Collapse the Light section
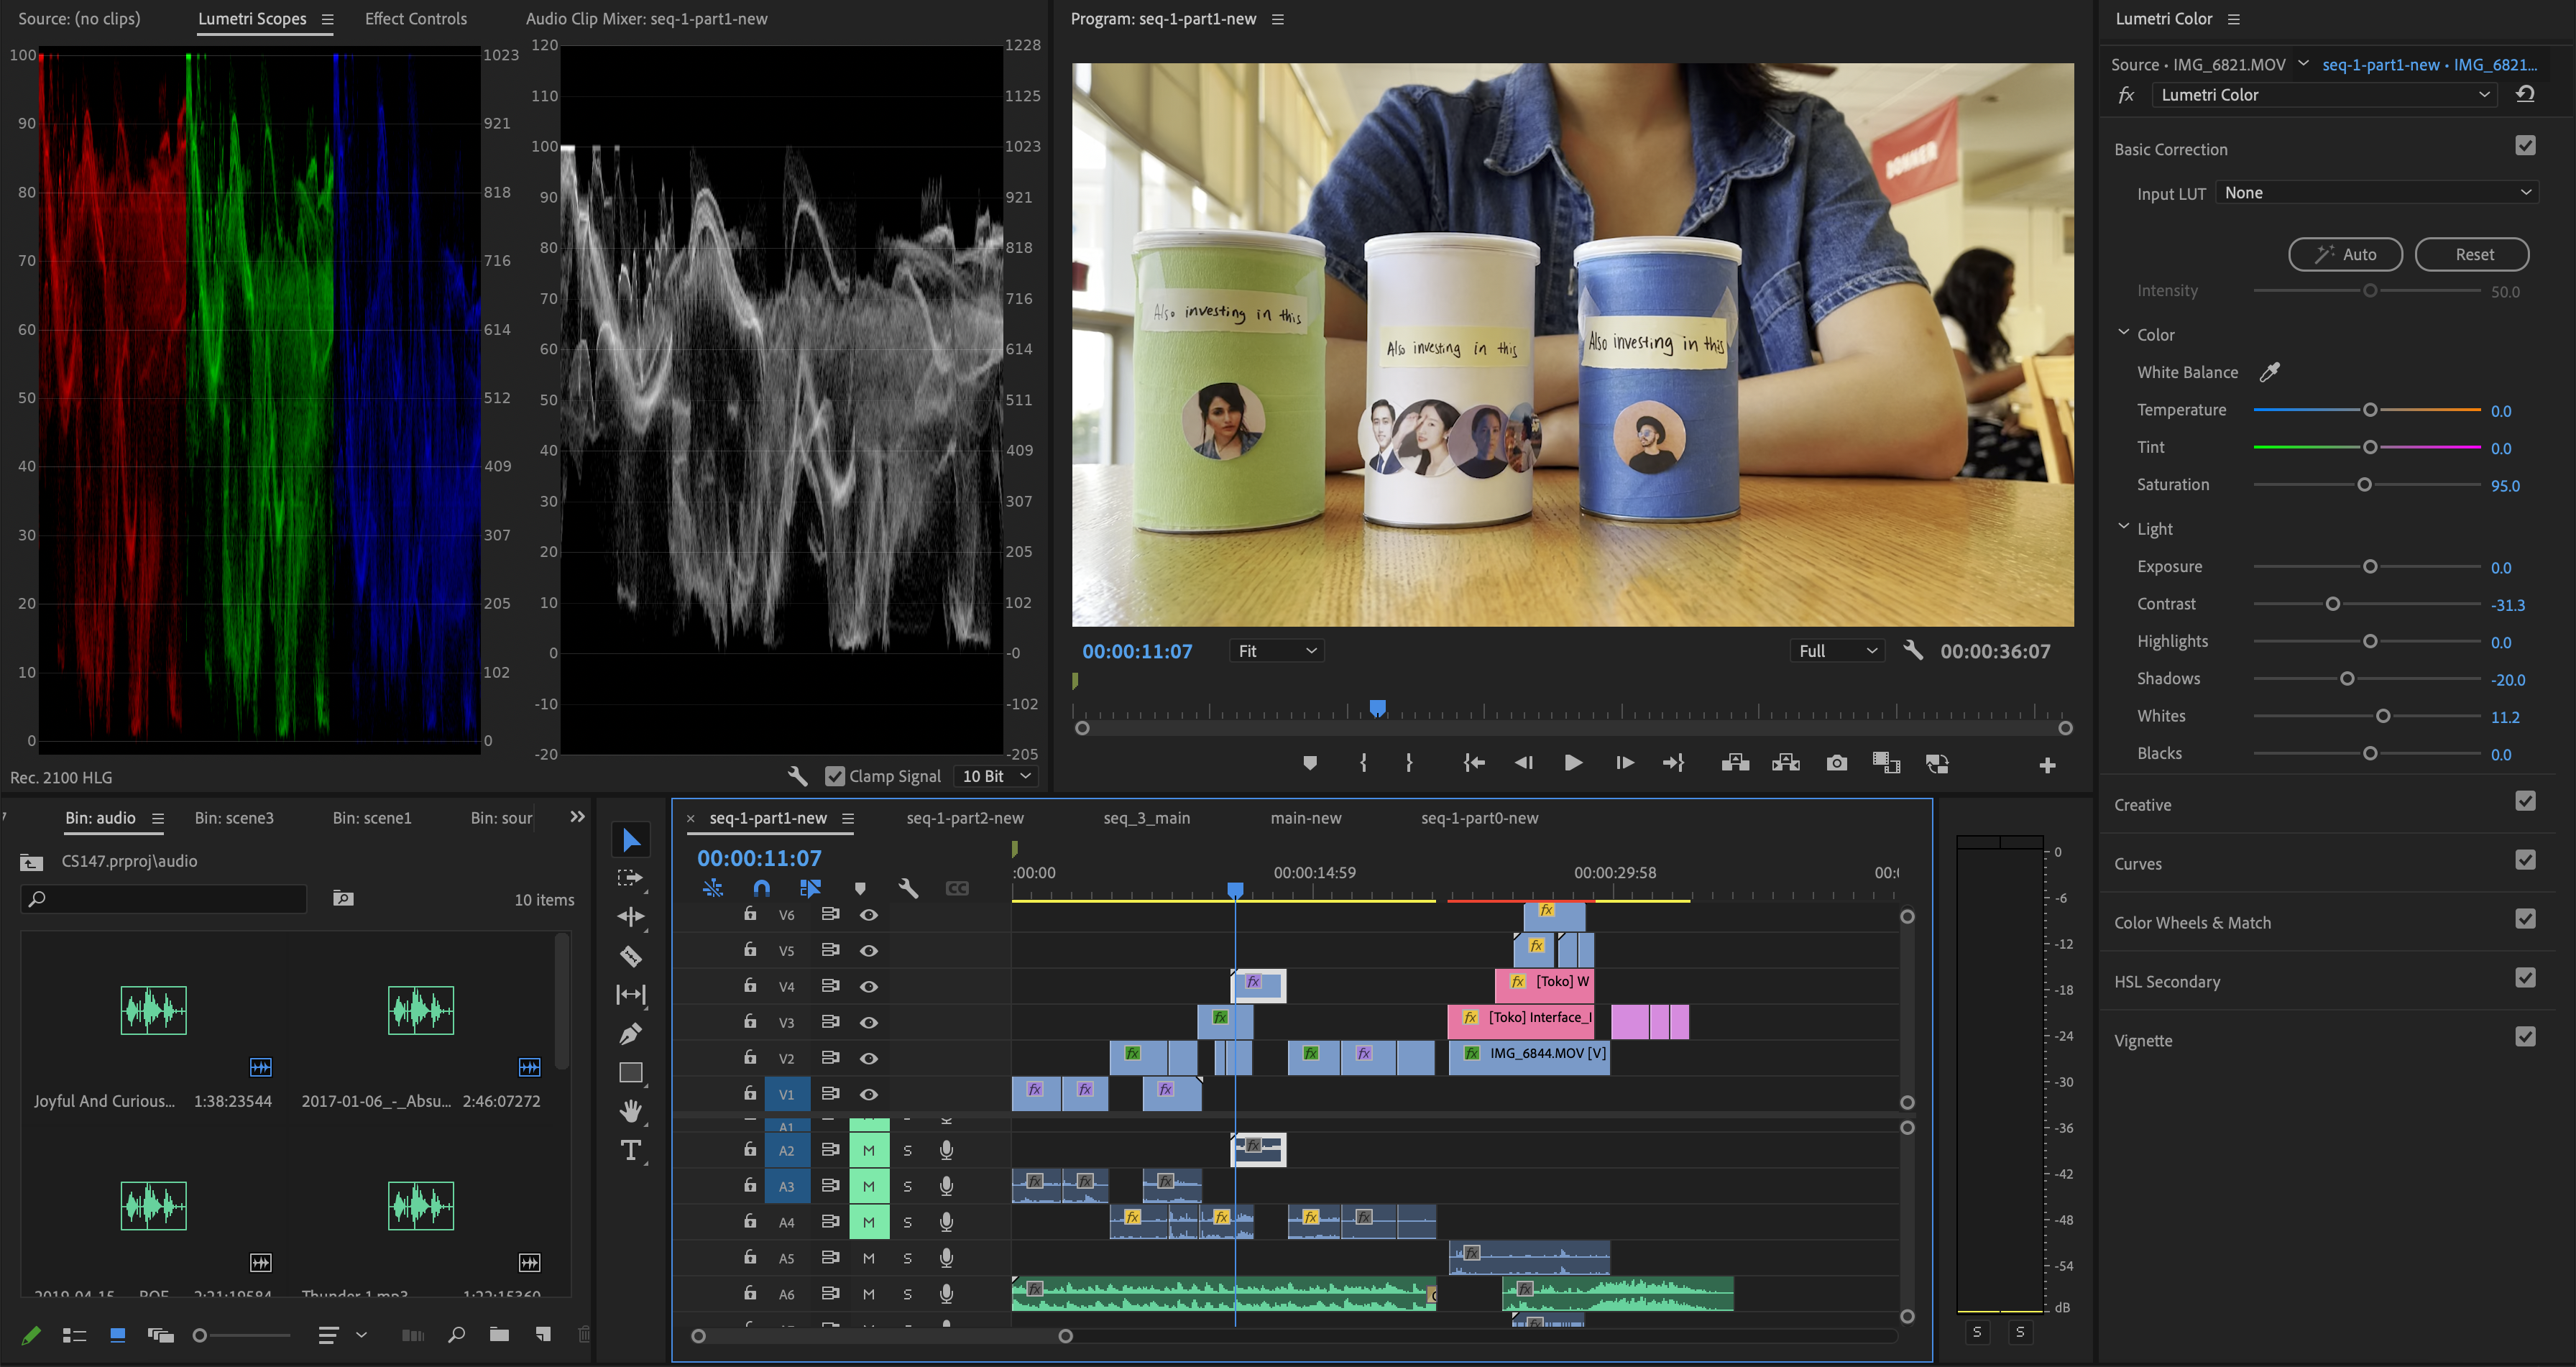Viewport: 2576px width, 1367px height. point(2123,528)
